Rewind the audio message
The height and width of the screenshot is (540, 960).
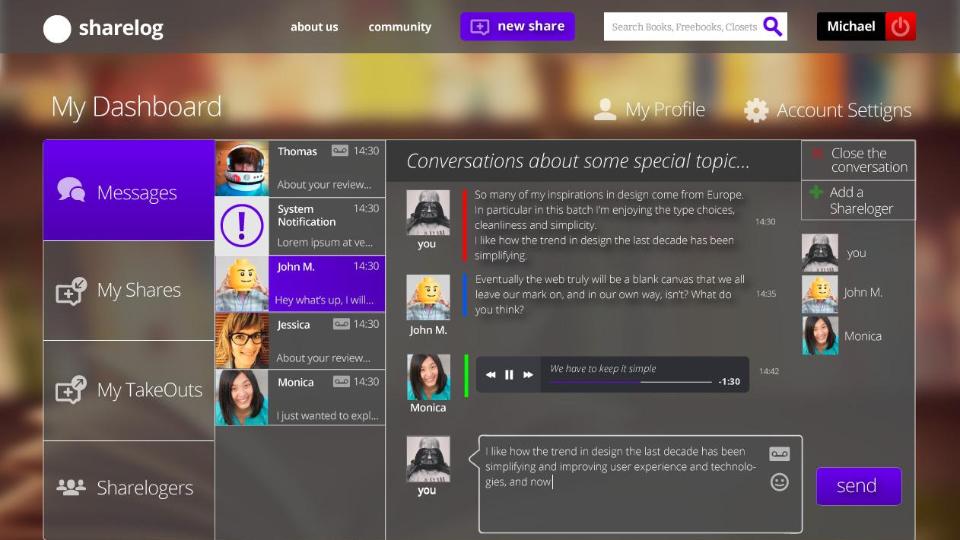tap(490, 375)
